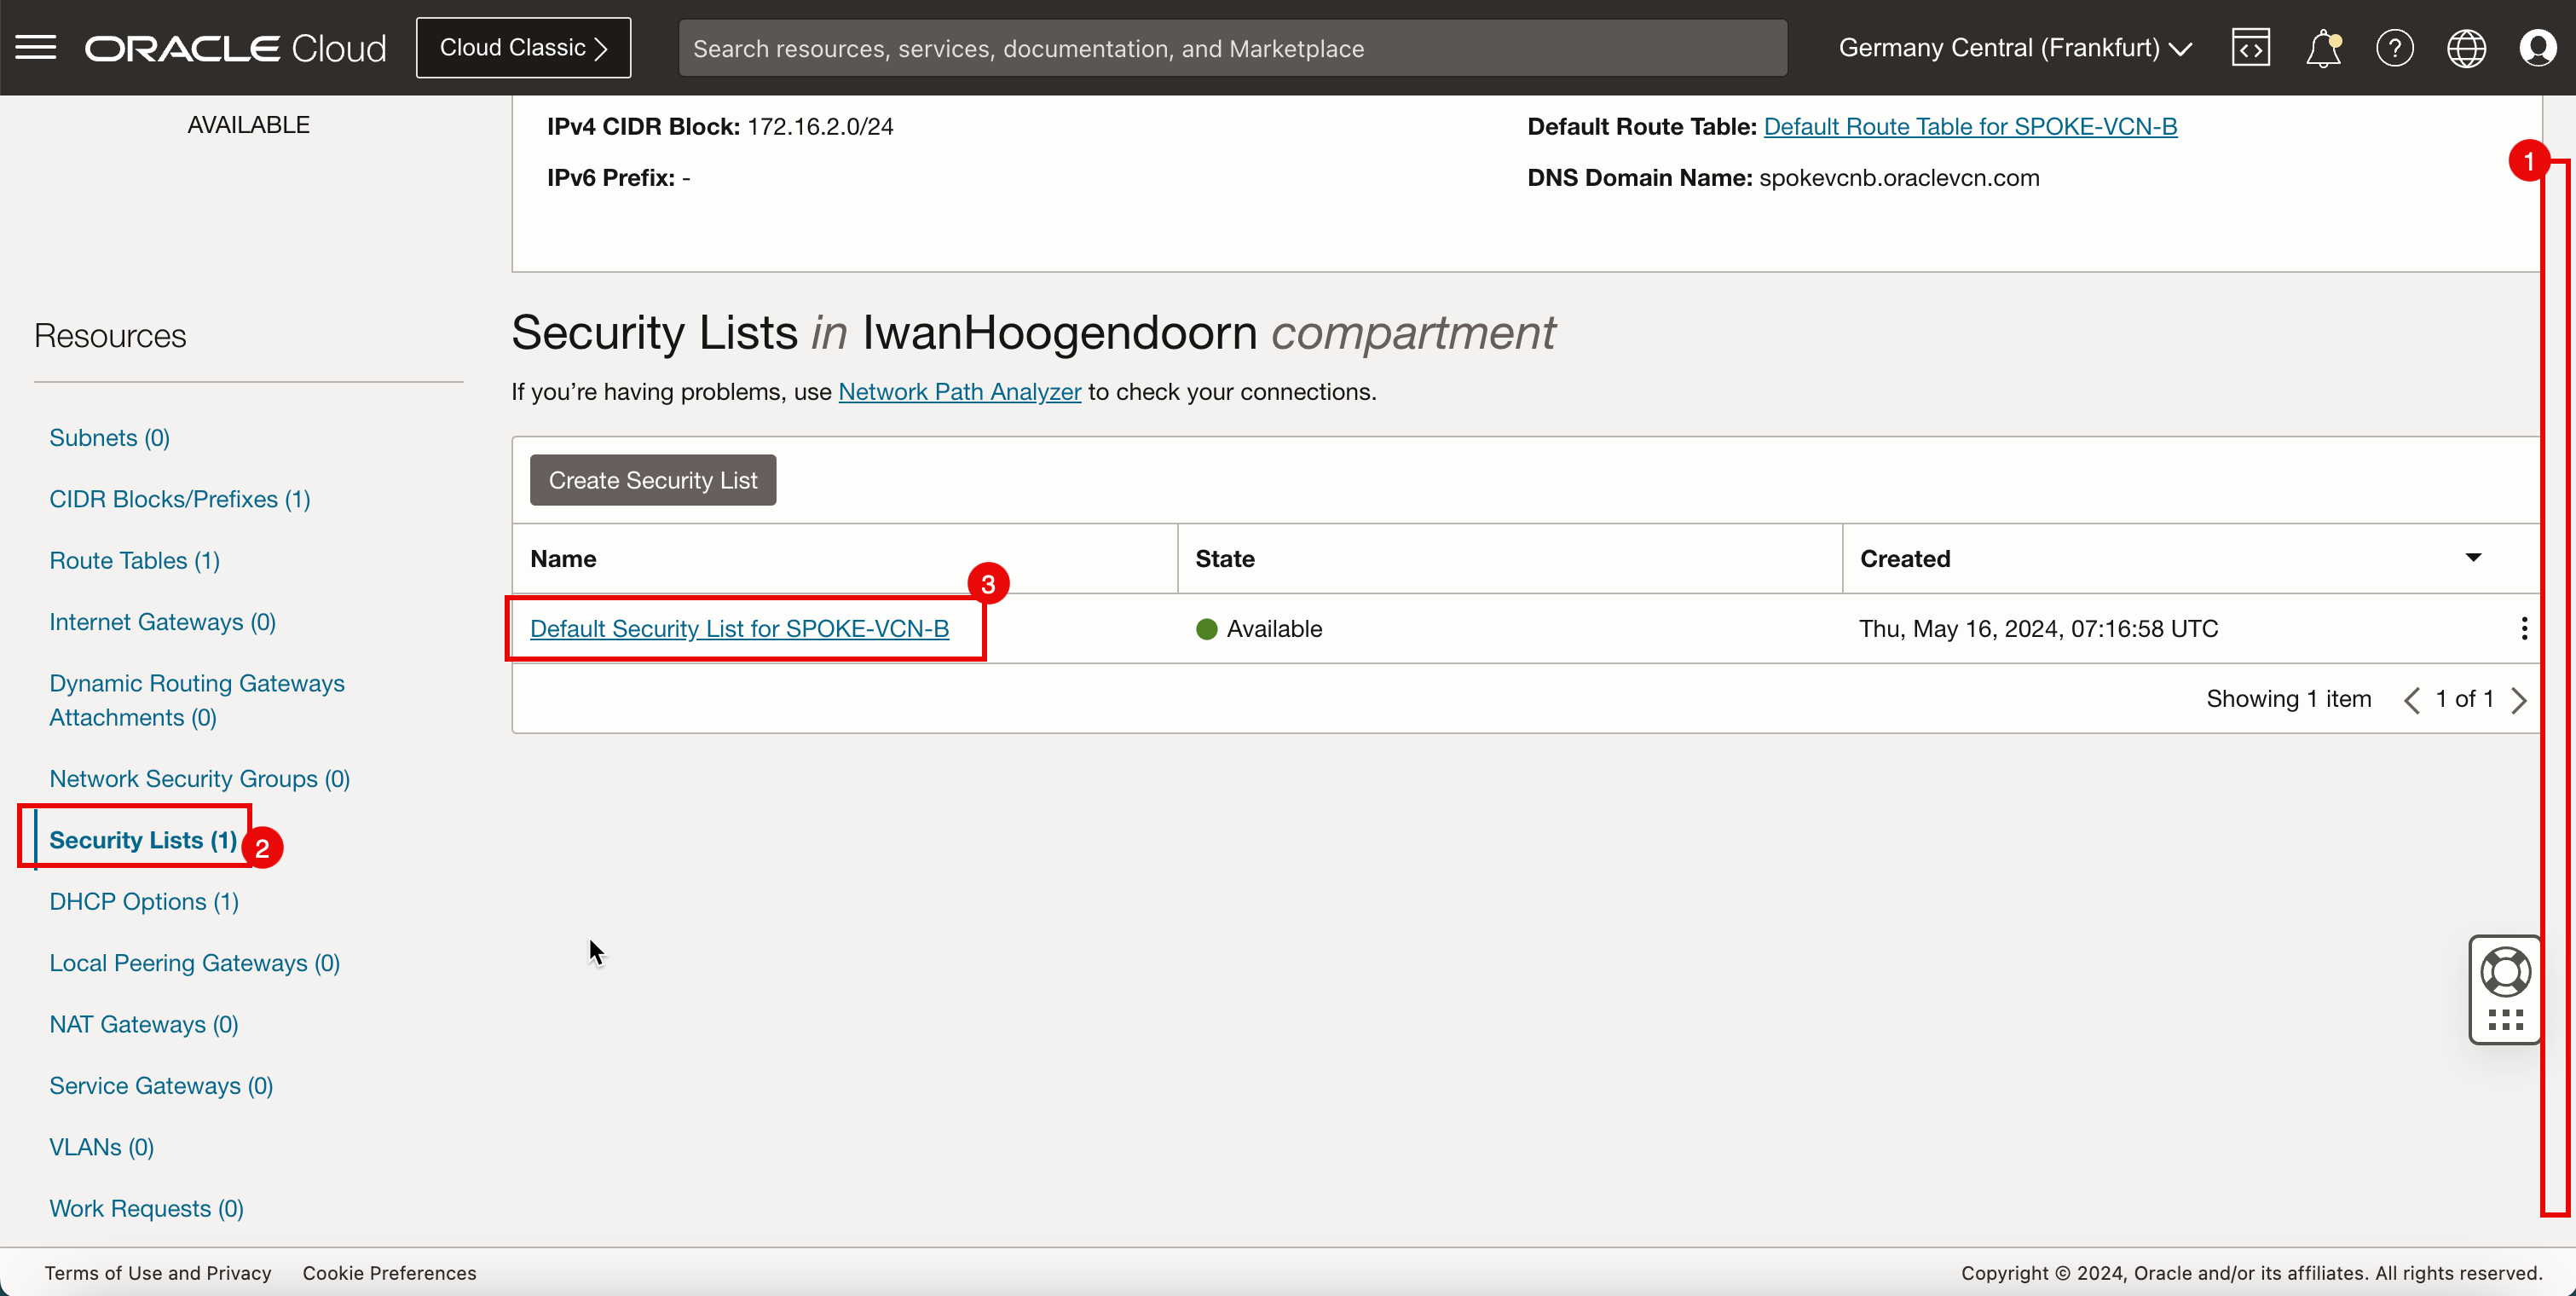Click the Cloud Classic button
This screenshot has height=1296, width=2576.
[x=523, y=47]
